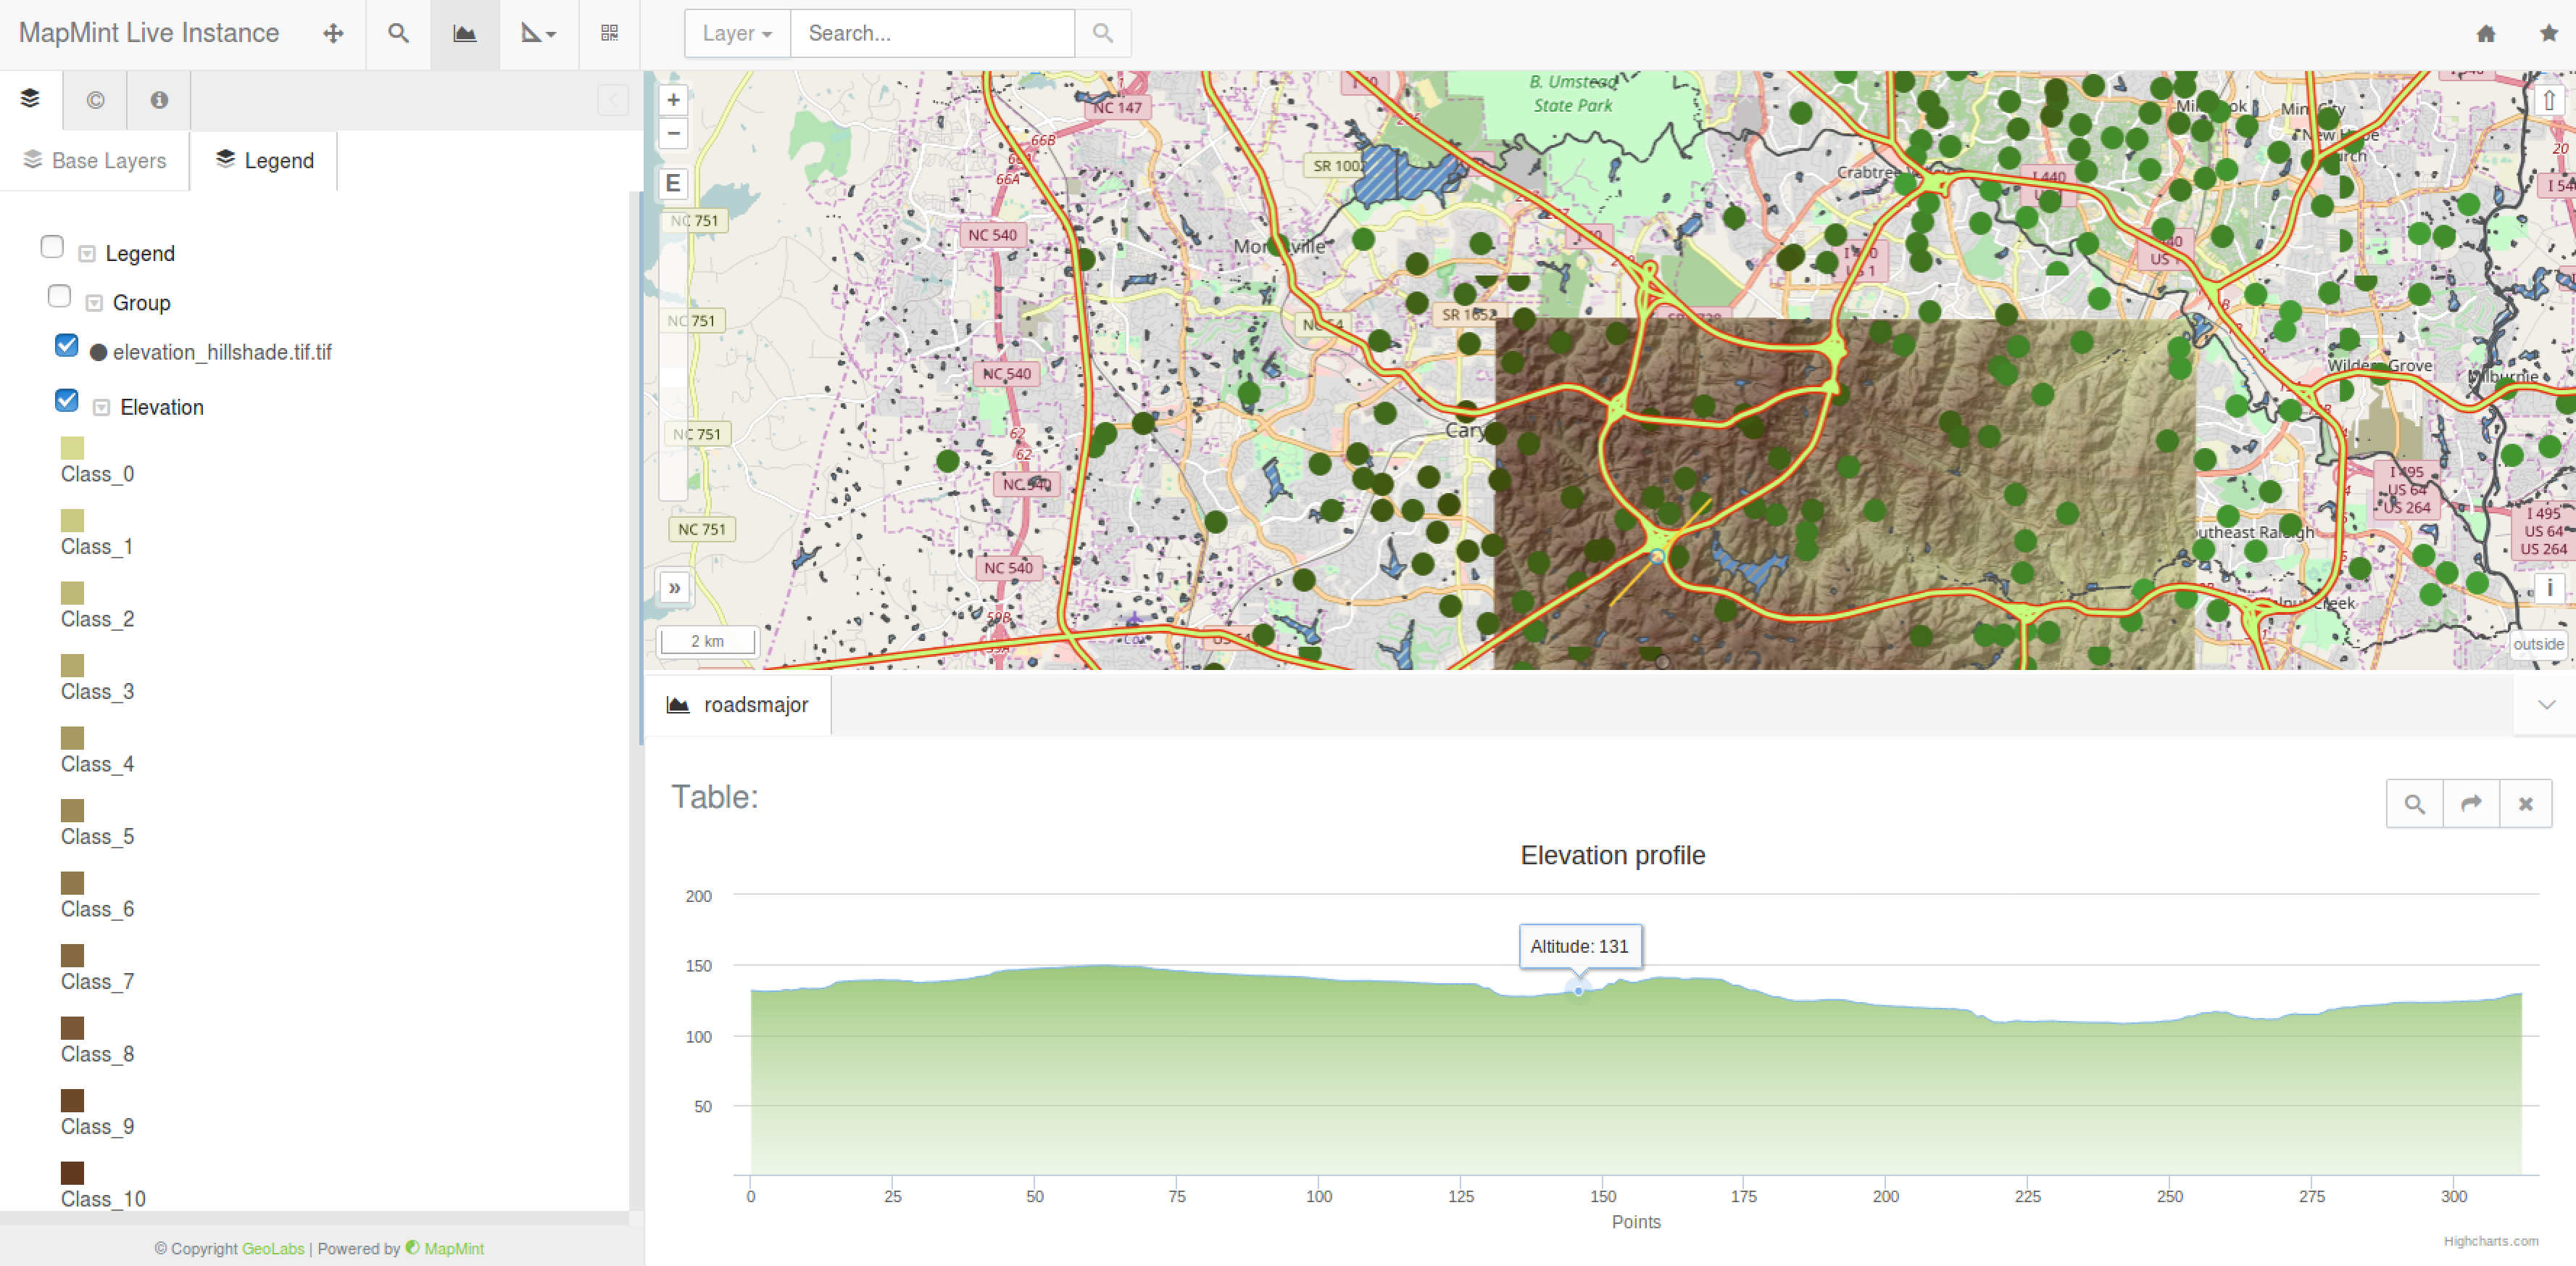Screen dimensions: 2576x1266
Task: Uncheck the elevation_hillshade.tif.tif layer
Action: [66, 345]
